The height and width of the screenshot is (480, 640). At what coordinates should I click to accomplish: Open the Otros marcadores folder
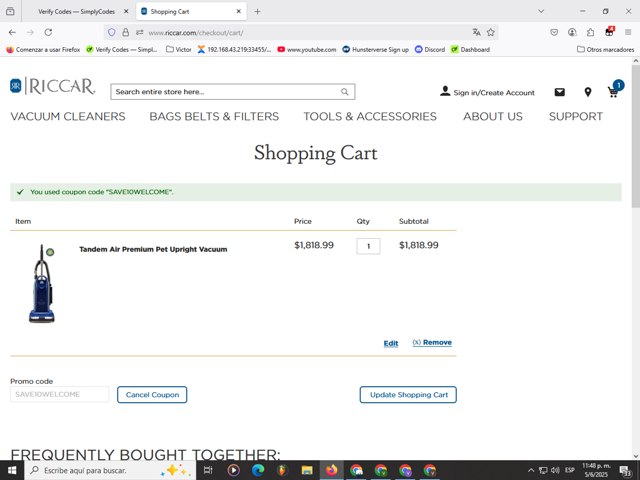(x=606, y=49)
